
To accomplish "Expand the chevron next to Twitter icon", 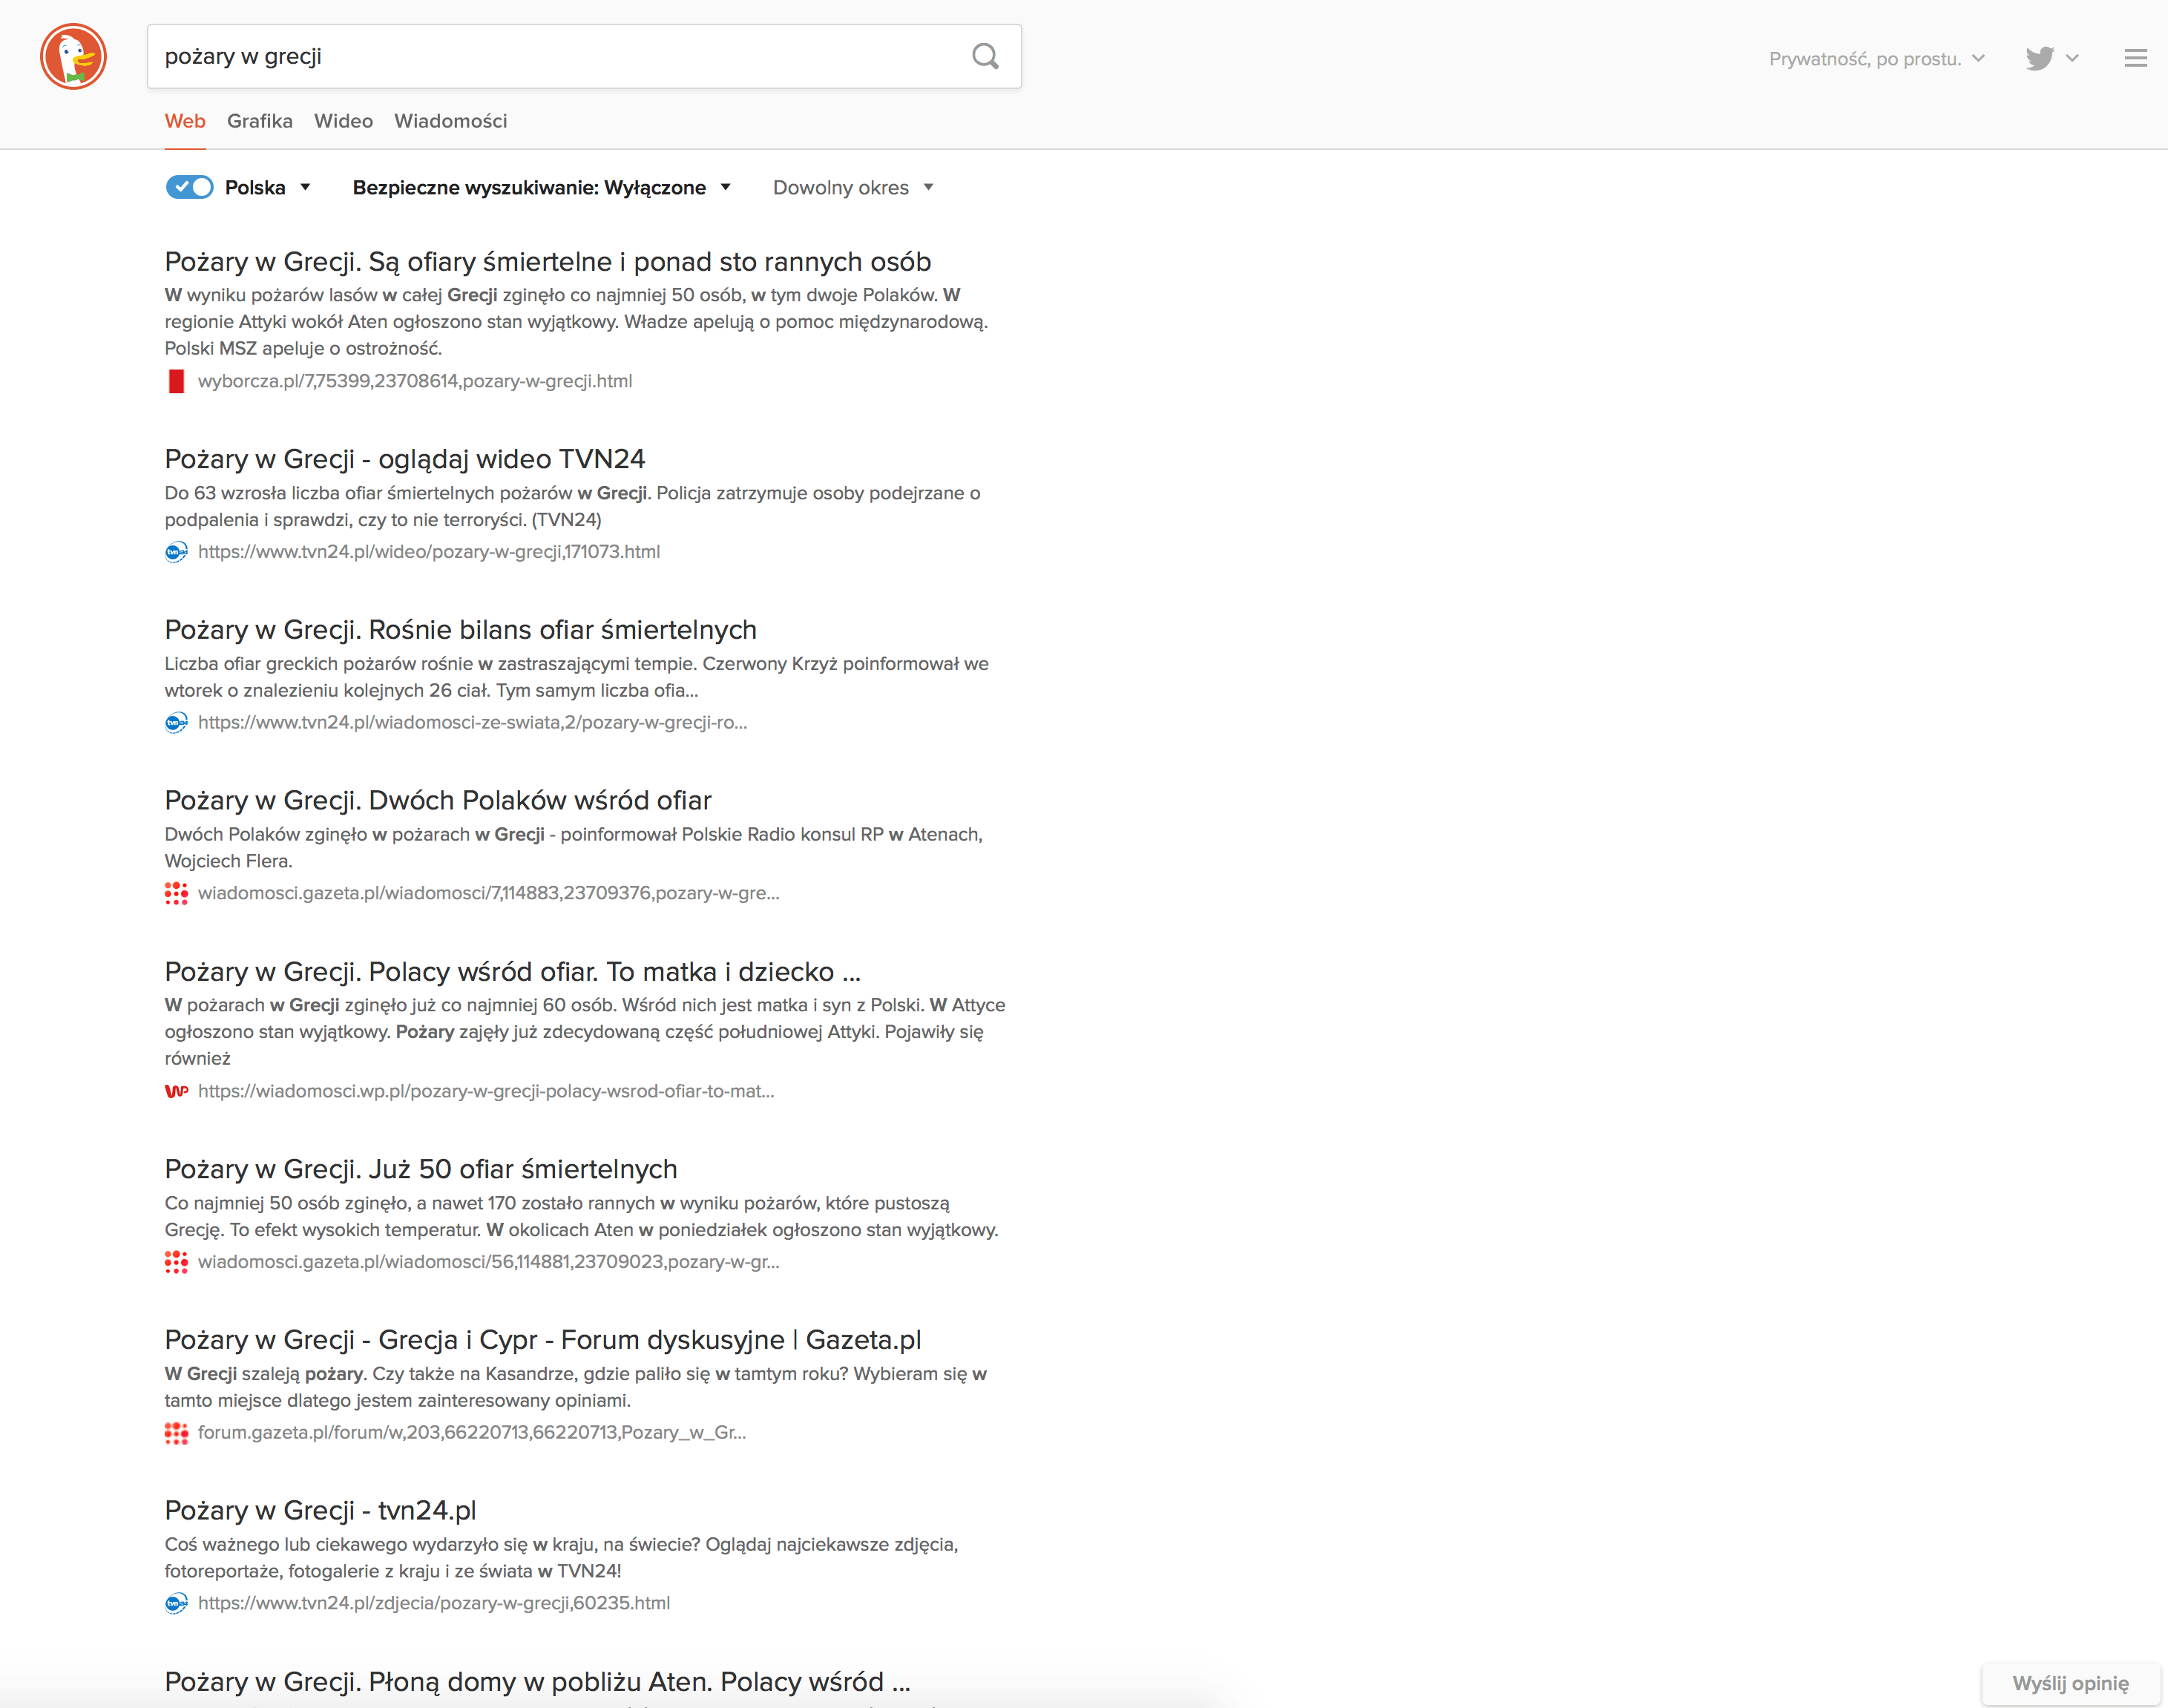I will pos(2072,58).
